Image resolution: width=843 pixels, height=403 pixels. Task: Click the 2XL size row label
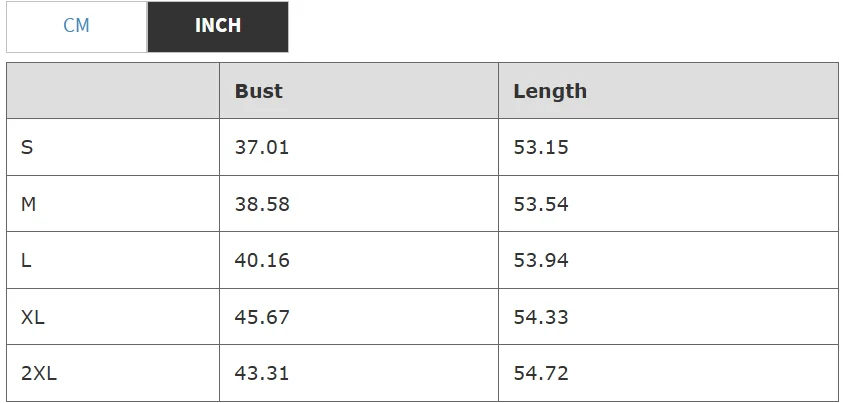(x=39, y=374)
